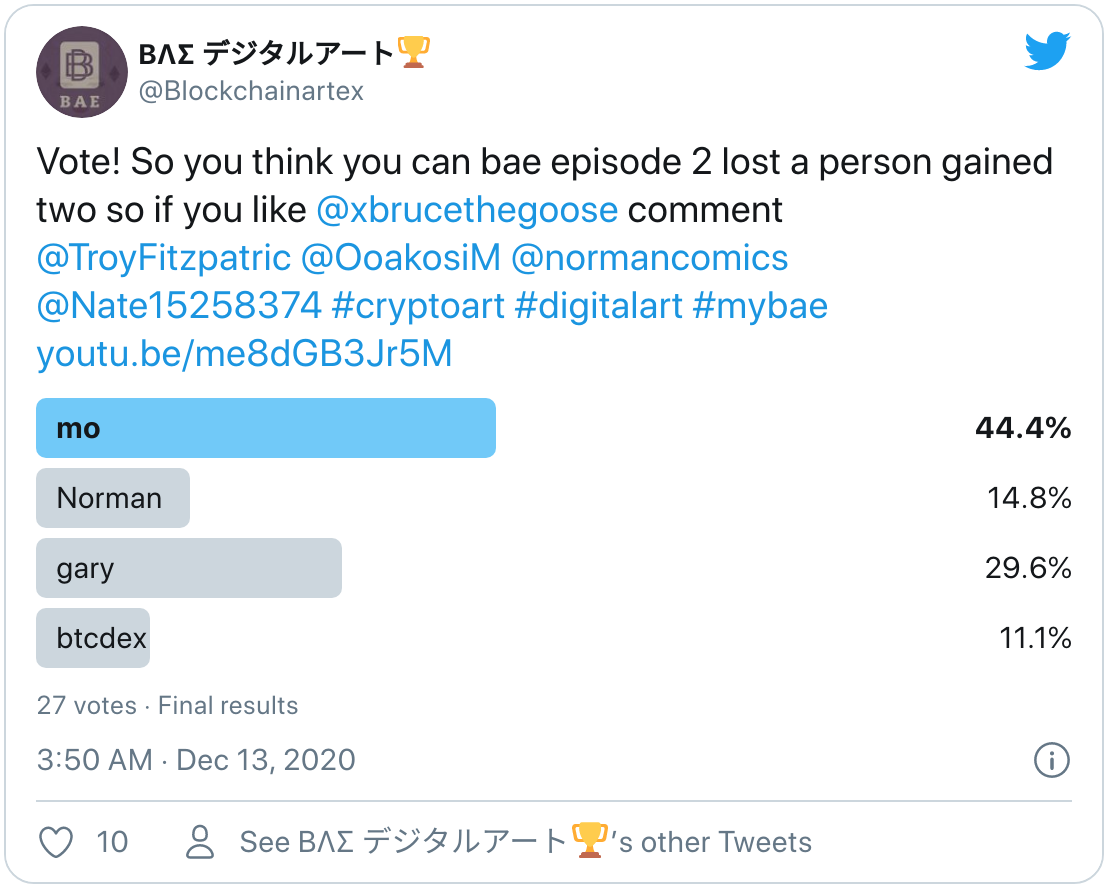
Task: Follow the #mybae hashtag
Action: [x=760, y=306]
